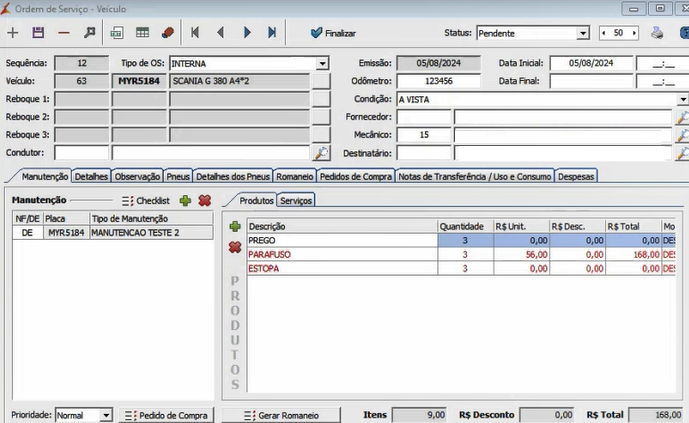Open the Despesas tab
Image resolution: width=689 pixels, height=423 pixels.
tap(576, 177)
